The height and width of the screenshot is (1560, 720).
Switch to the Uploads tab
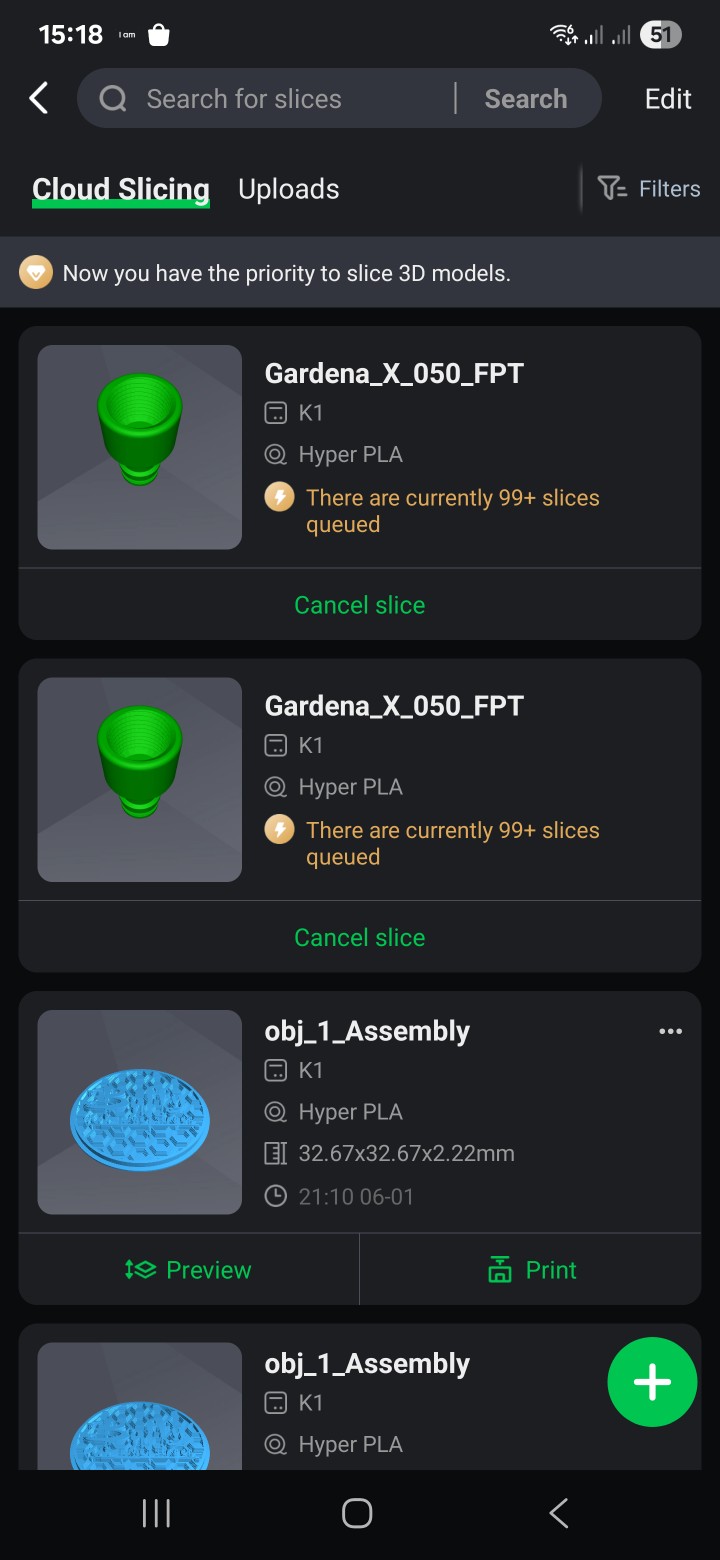coord(288,188)
